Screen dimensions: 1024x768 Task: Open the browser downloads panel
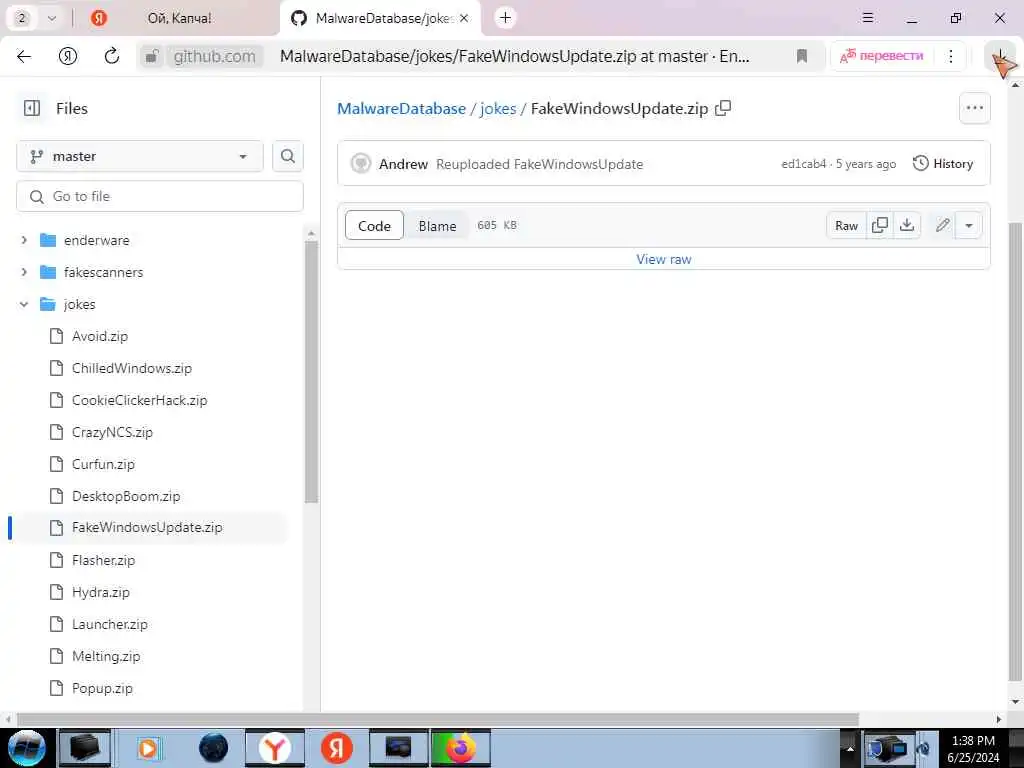click(999, 56)
